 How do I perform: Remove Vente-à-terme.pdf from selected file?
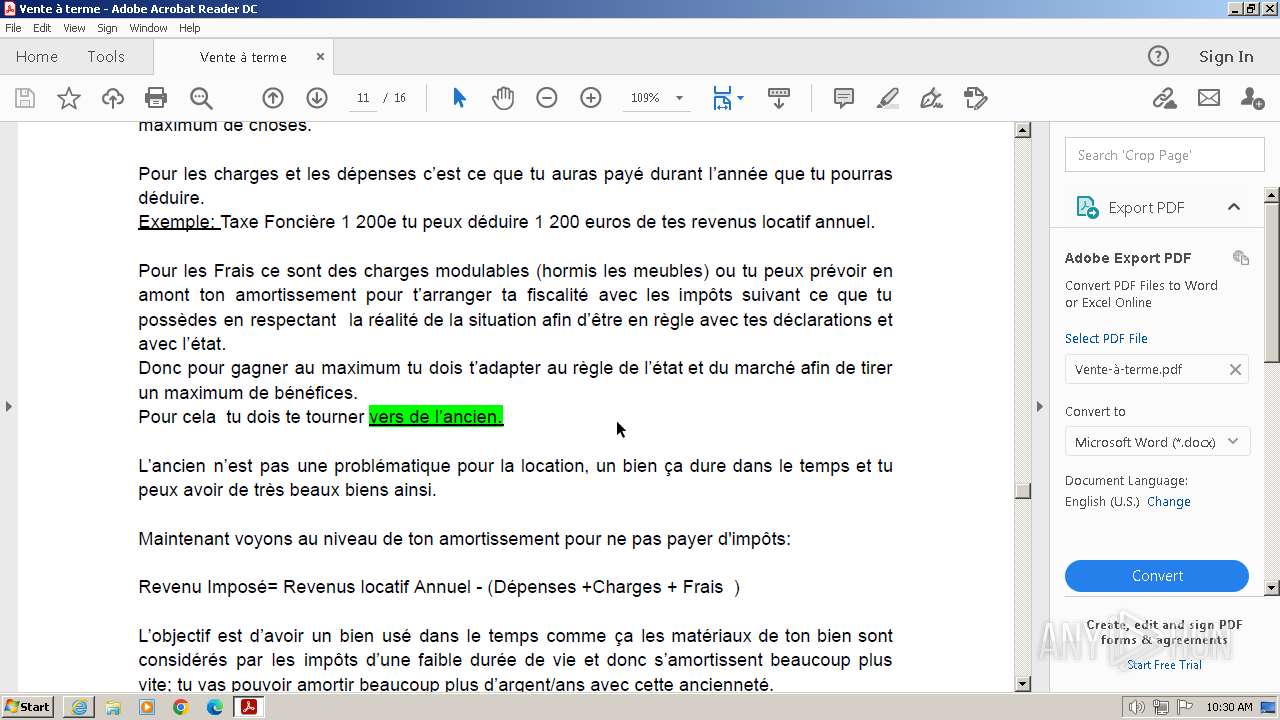click(x=1235, y=369)
